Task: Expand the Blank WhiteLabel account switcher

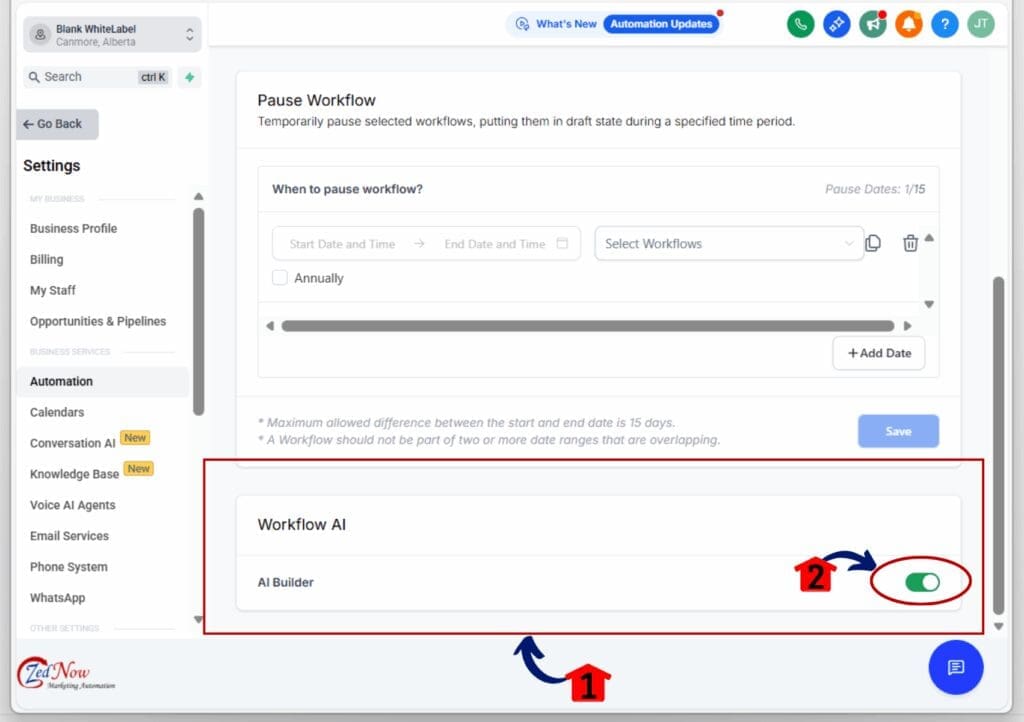Action: pyautogui.click(x=112, y=35)
